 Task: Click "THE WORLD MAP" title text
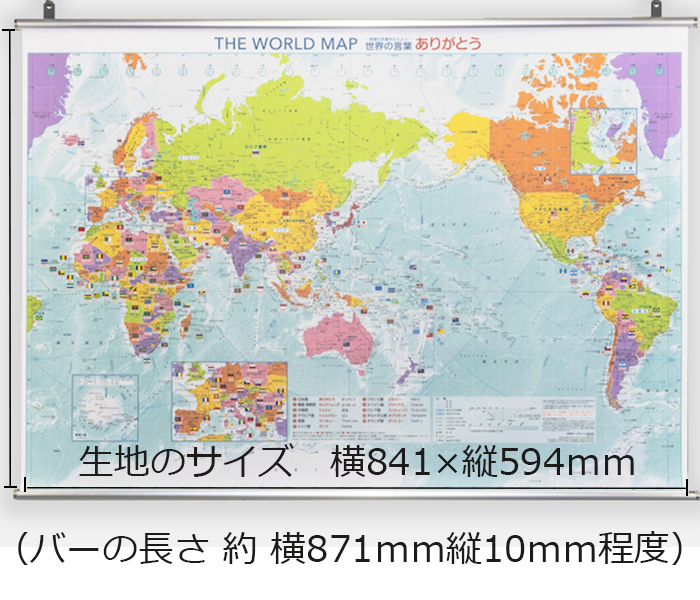[279, 43]
